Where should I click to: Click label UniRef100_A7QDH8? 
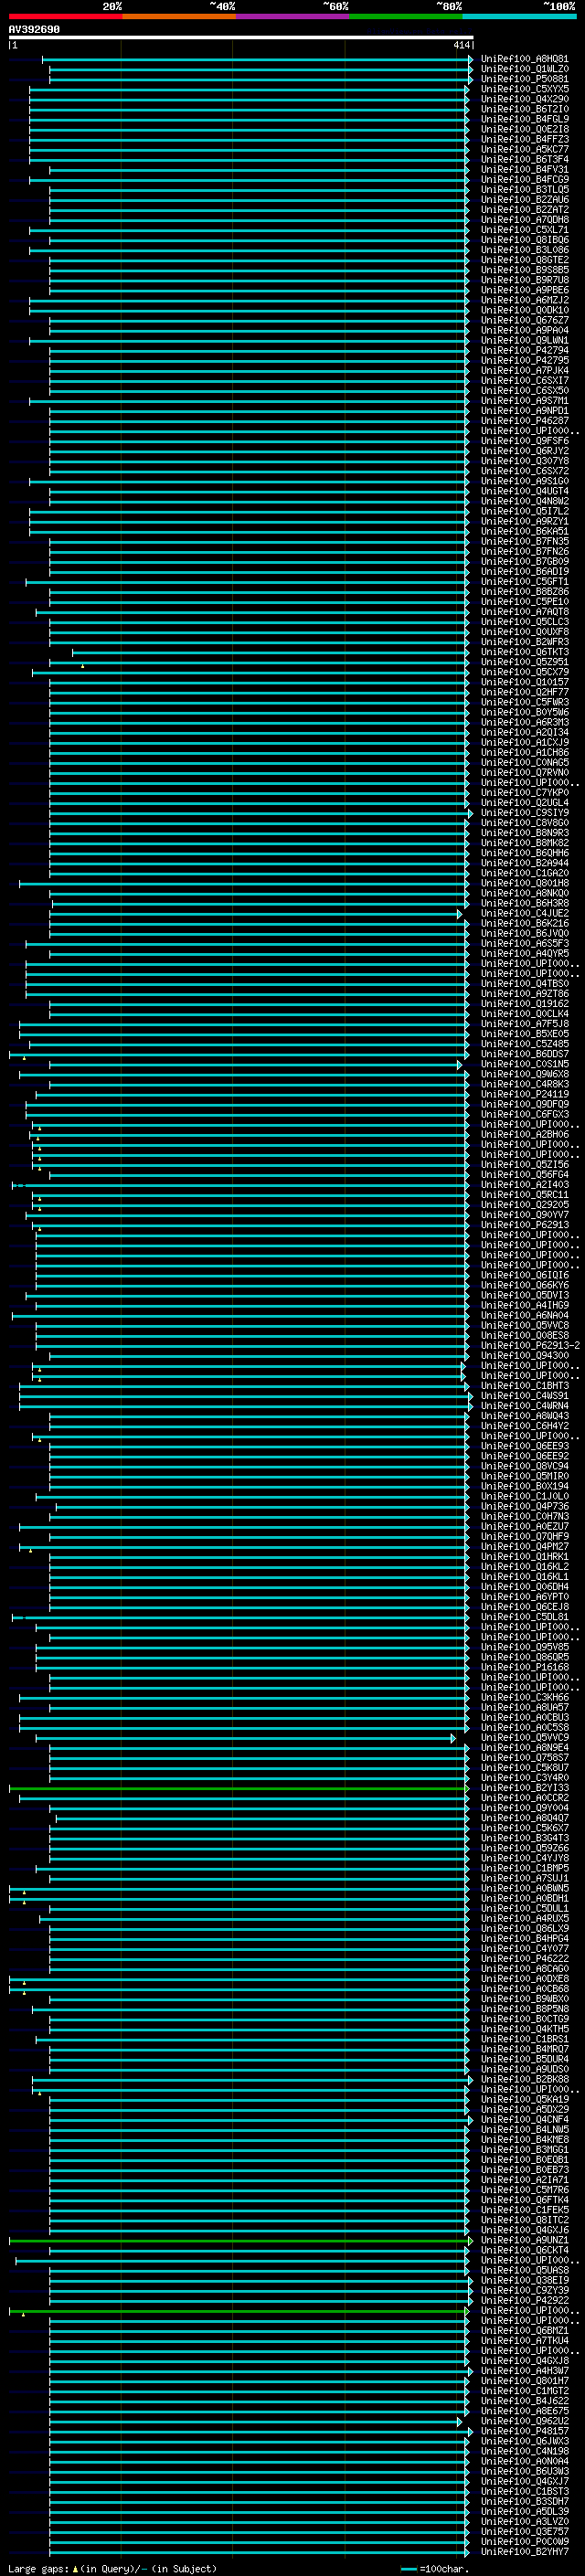(524, 220)
